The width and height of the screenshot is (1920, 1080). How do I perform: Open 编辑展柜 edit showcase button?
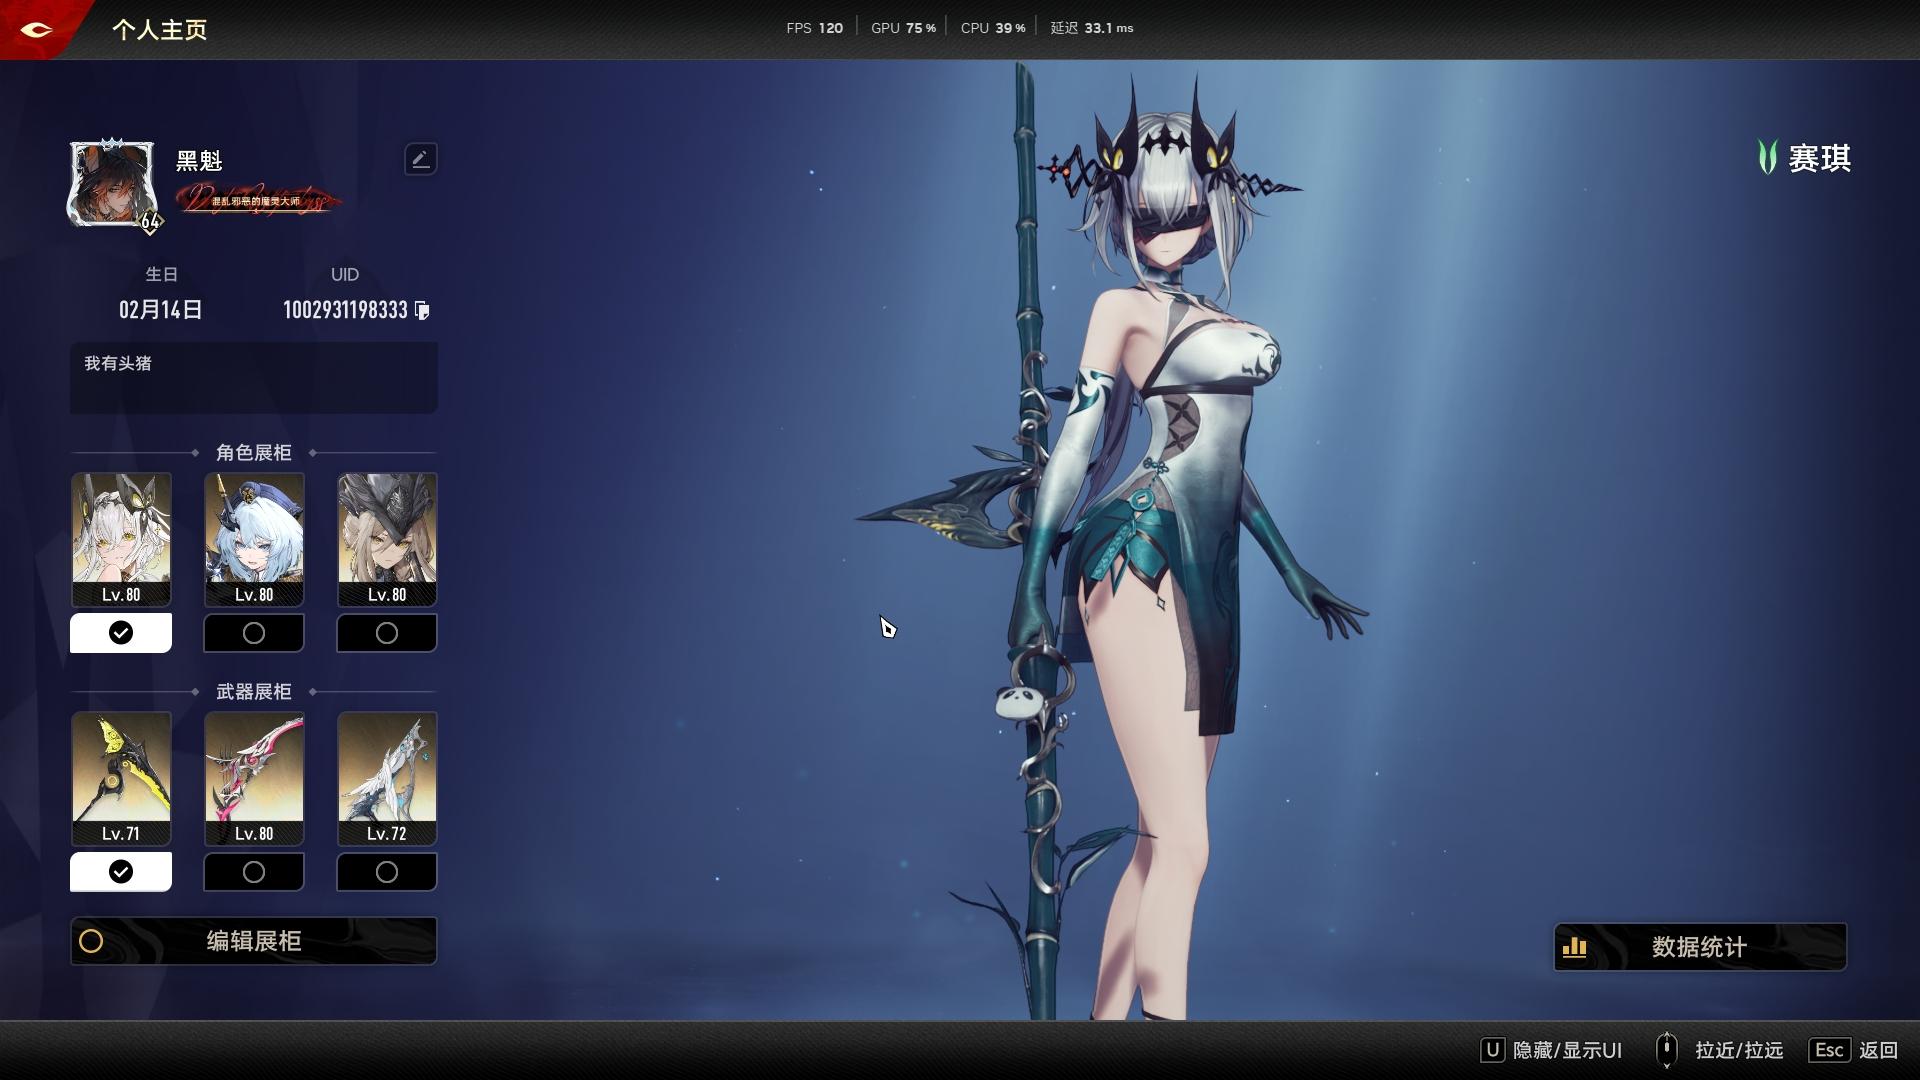254,941
